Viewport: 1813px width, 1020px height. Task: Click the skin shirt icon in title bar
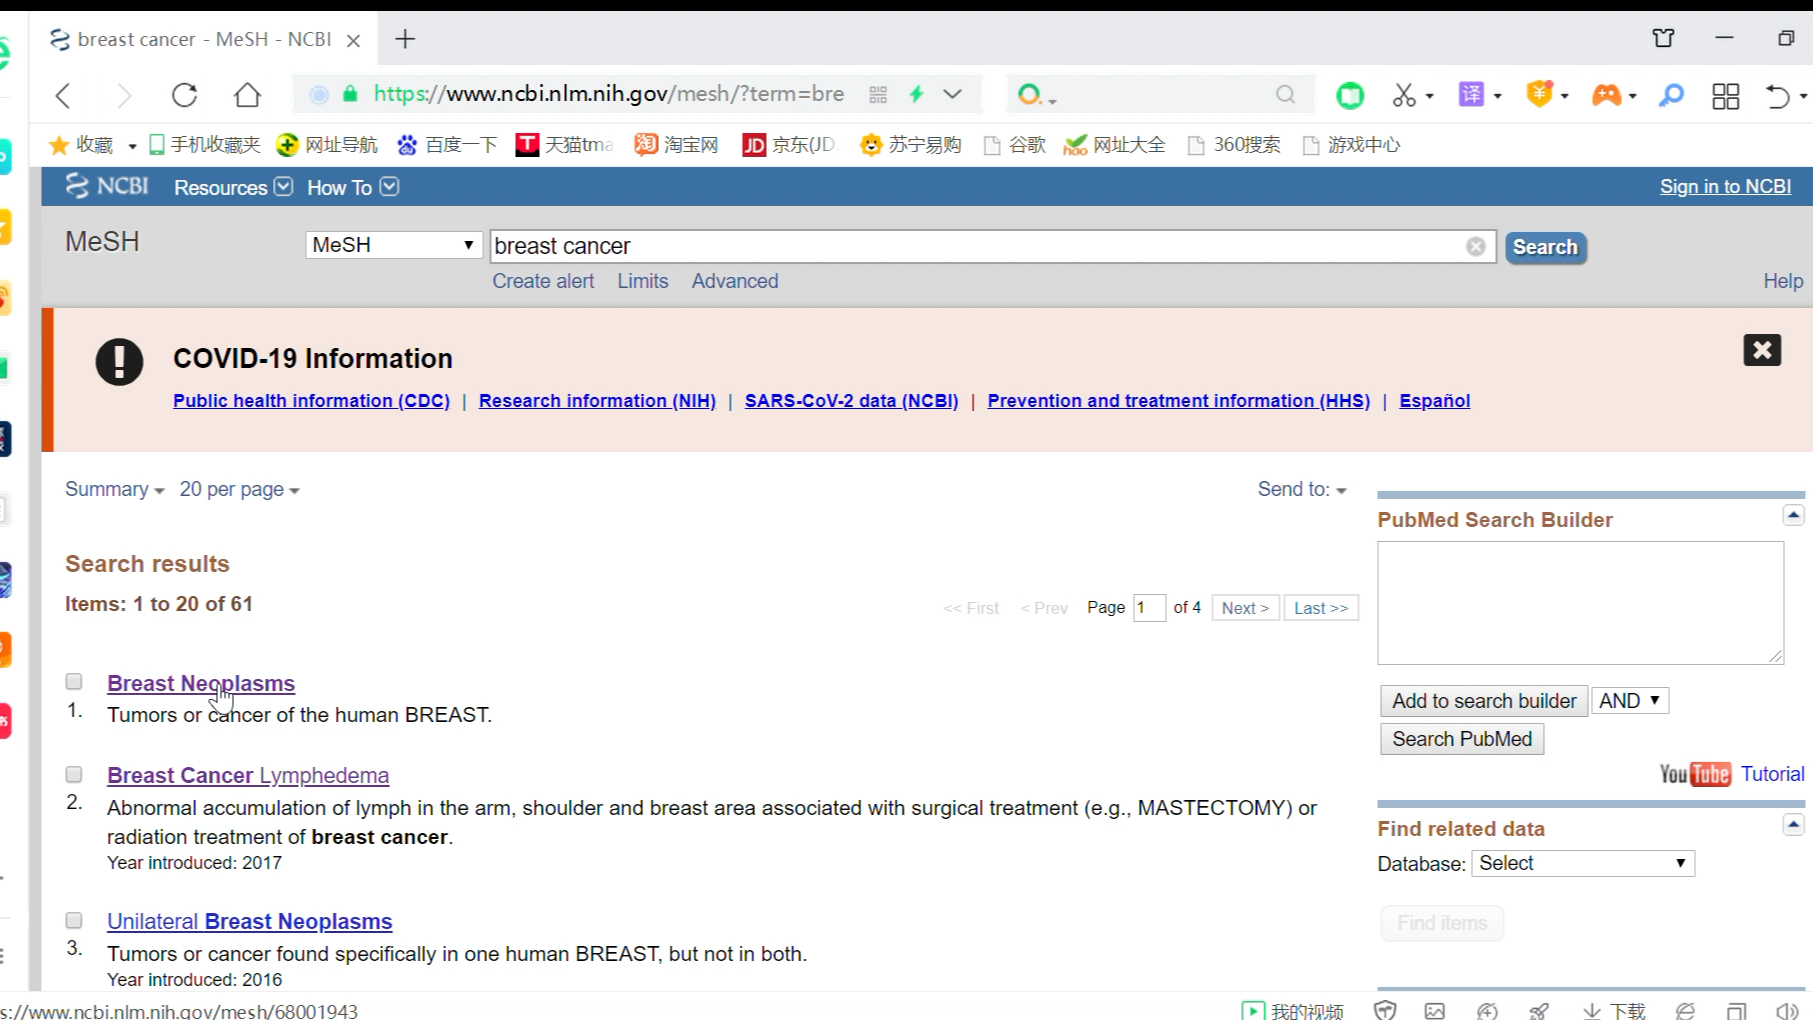[x=1663, y=38]
